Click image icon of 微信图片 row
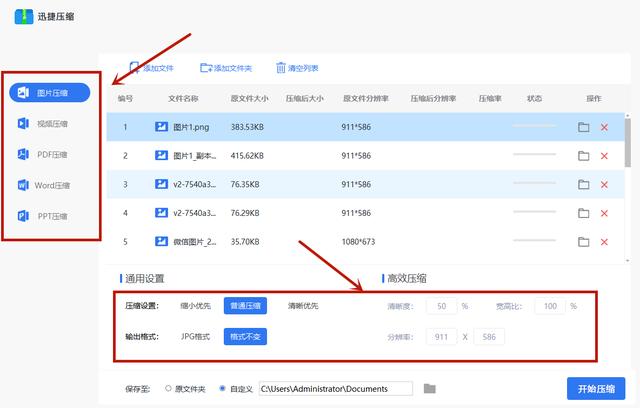This screenshot has height=408, width=640. click(x=161, y=242)
